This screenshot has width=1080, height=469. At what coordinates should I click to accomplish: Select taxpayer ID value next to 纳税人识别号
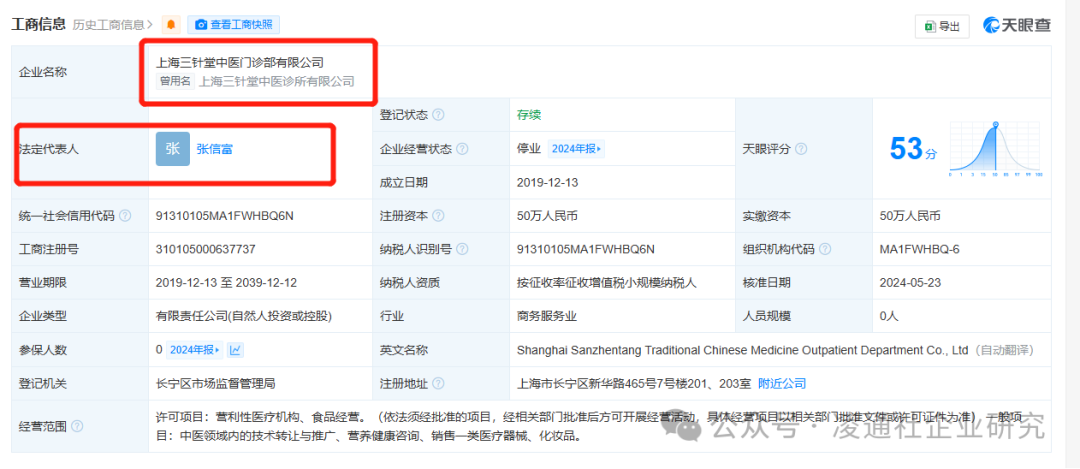point(586,249)
